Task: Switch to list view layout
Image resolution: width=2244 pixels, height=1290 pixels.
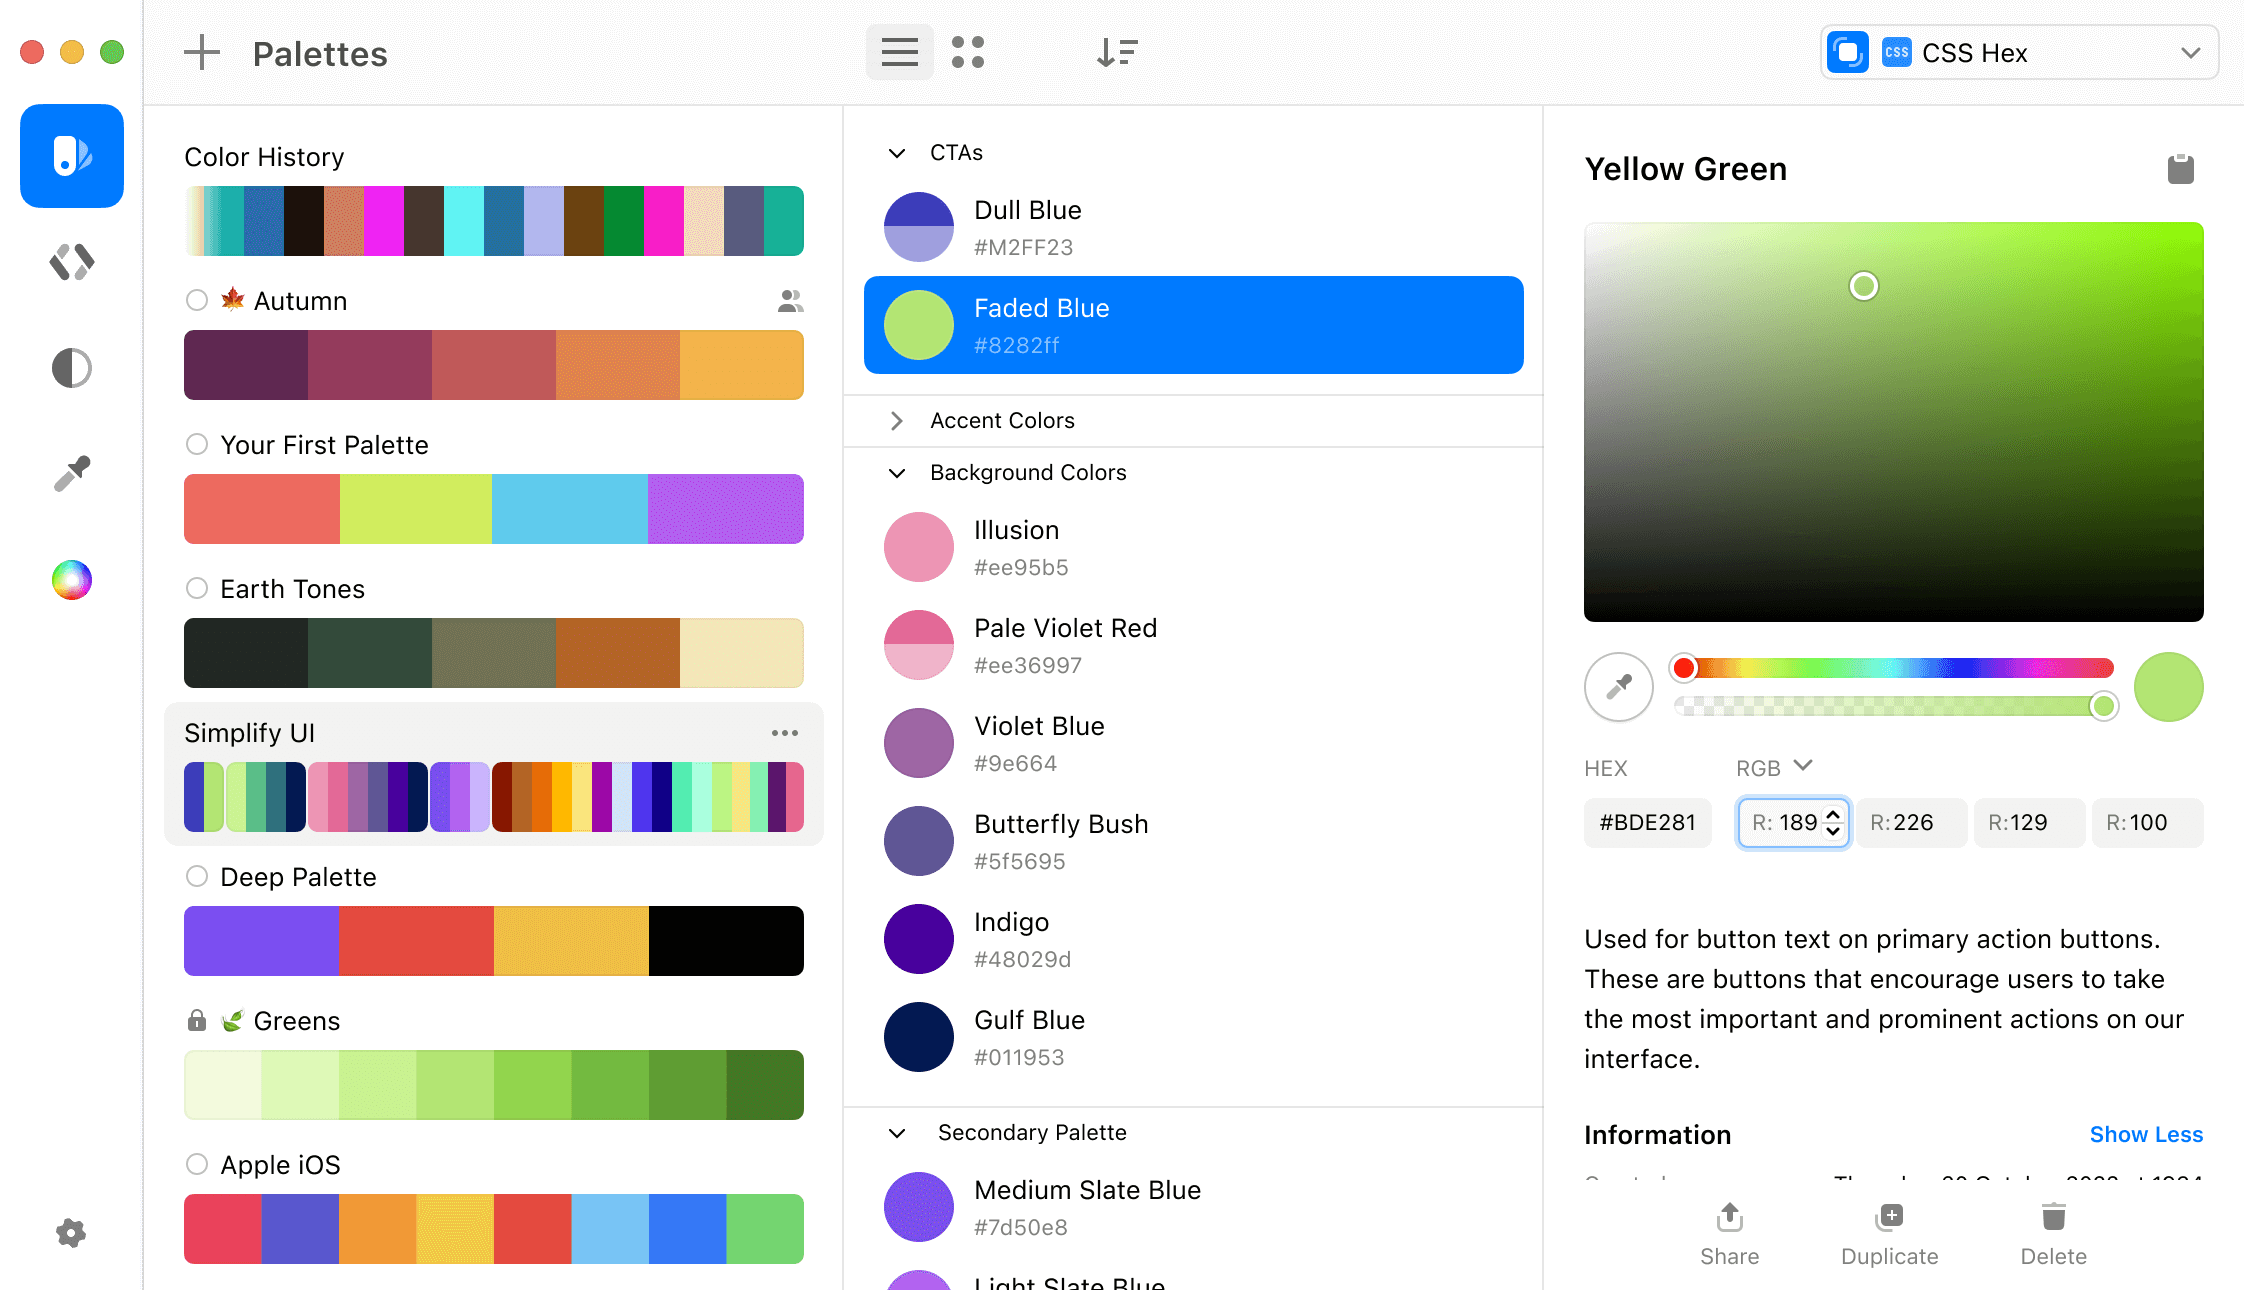Action: 899,53
